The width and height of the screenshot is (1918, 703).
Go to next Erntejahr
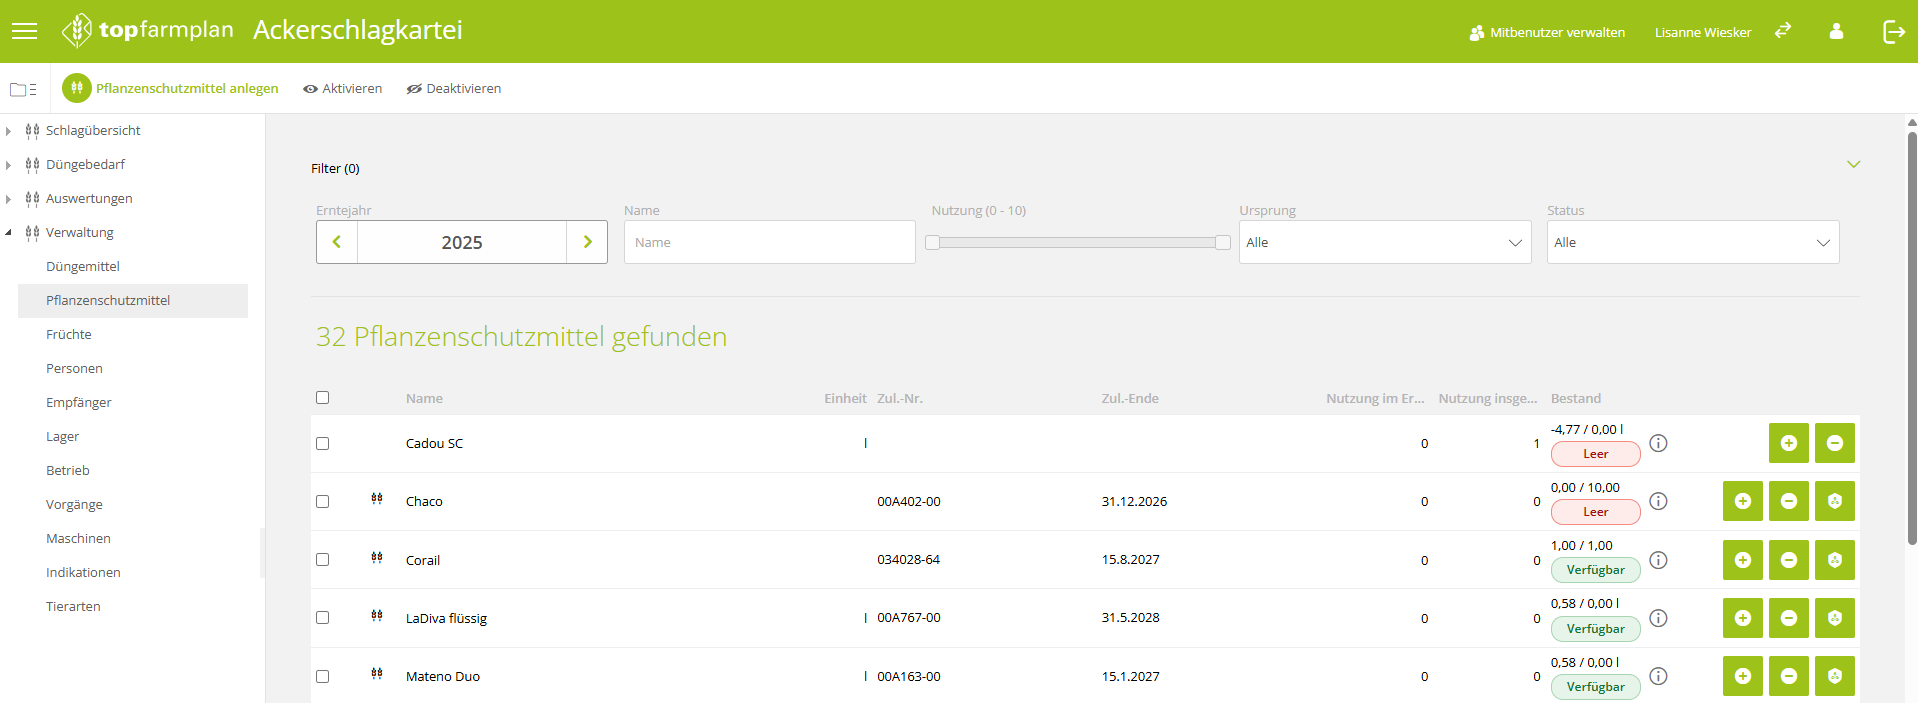pyautogui.click(x=587, y=242)
